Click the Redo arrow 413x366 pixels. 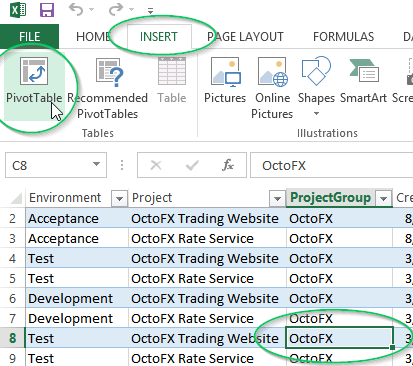[x=116, y=10]
